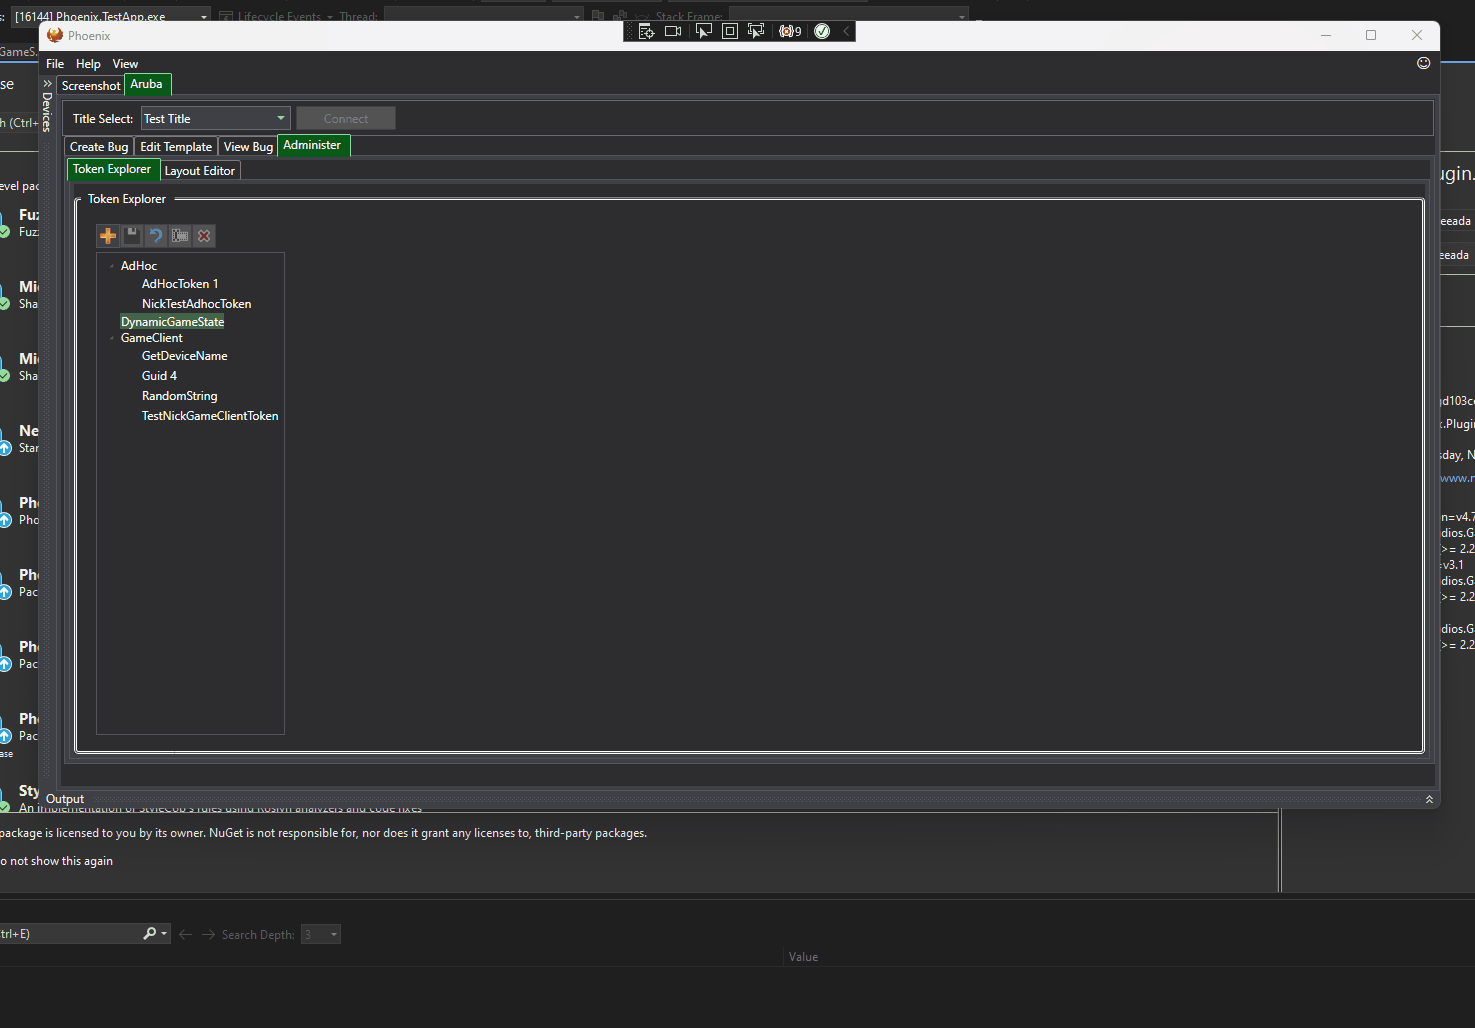Click the save floppy disk icon

(x=132, y=236)
